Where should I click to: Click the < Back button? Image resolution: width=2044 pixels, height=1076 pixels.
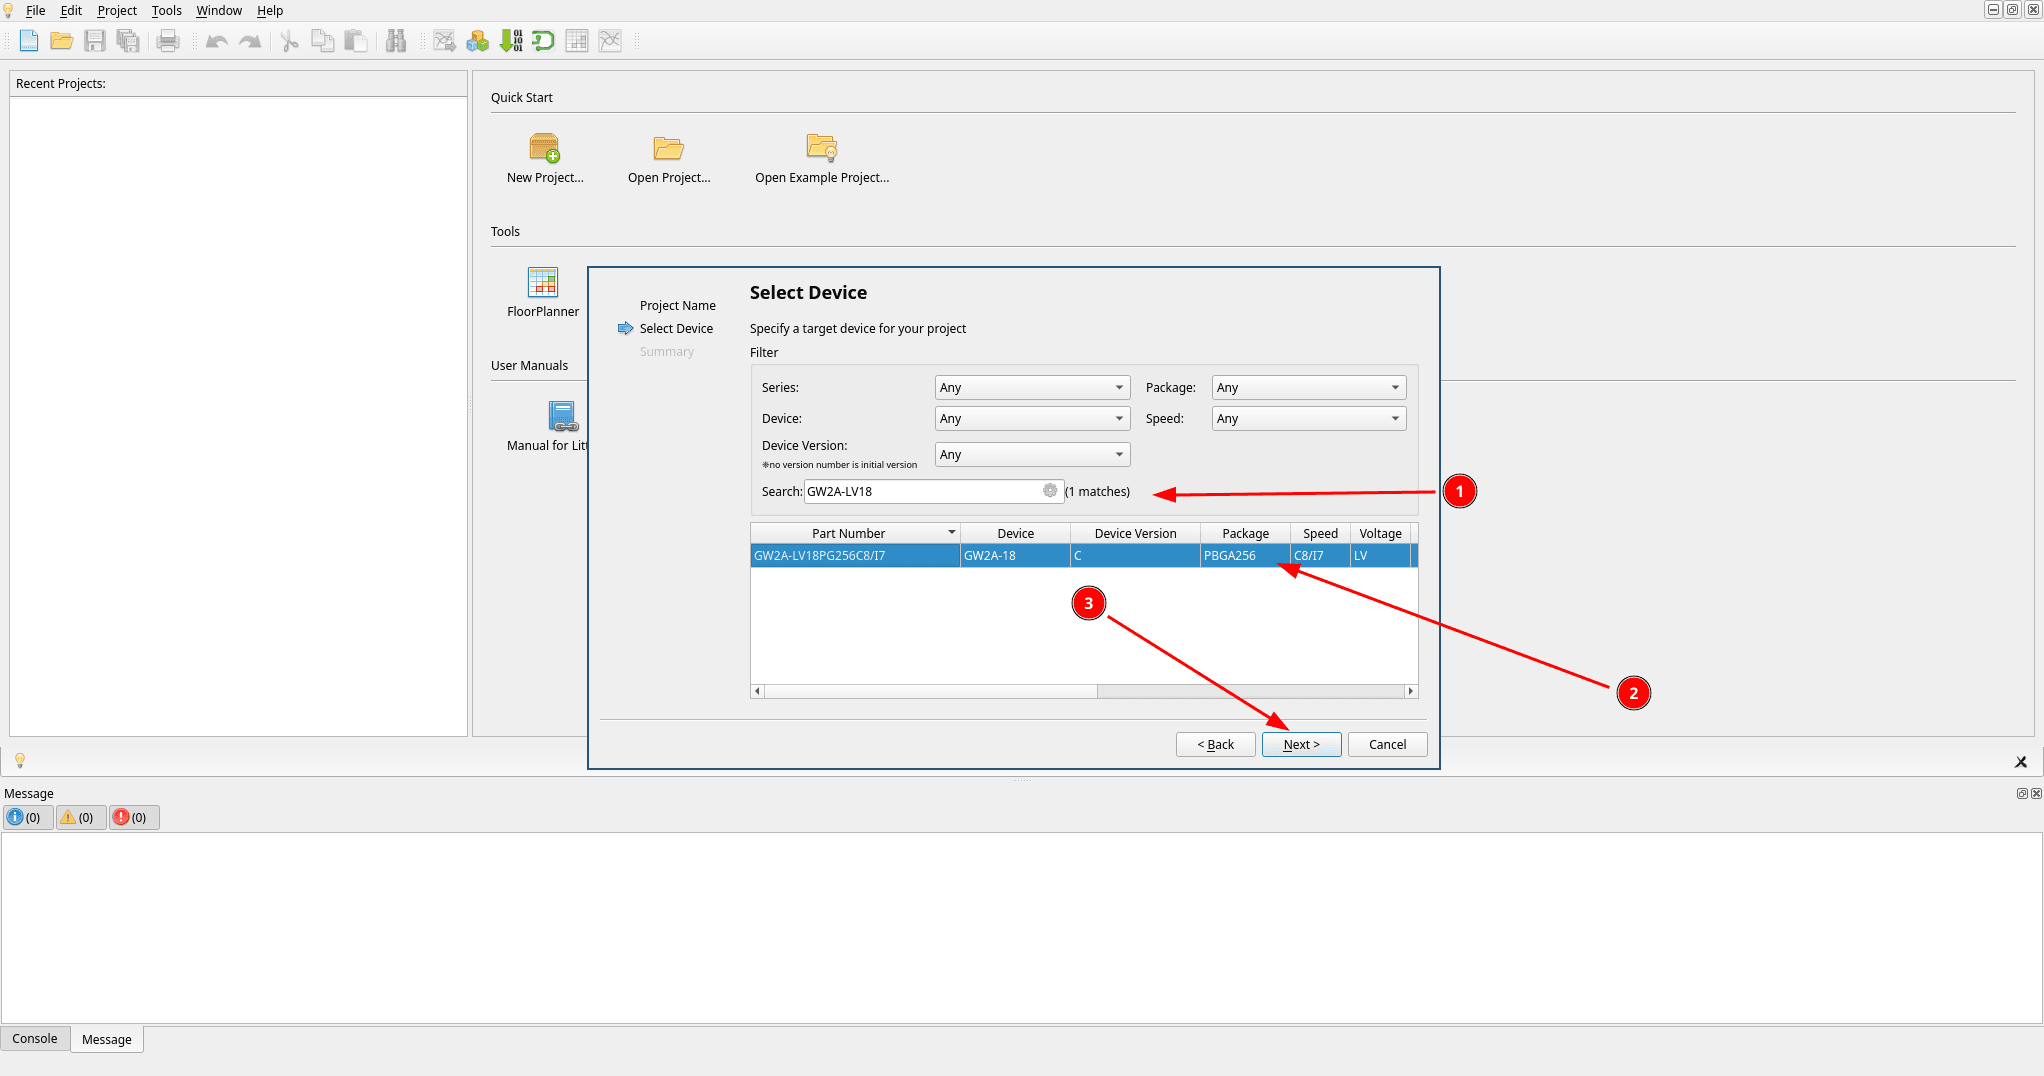click(x=1215, y=744)
